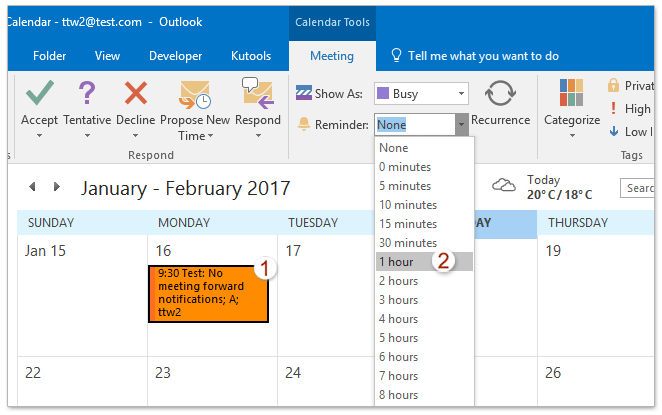The image size is (662, 415).
Task: Select 1 hour reminder option
Action: [424, 262]
